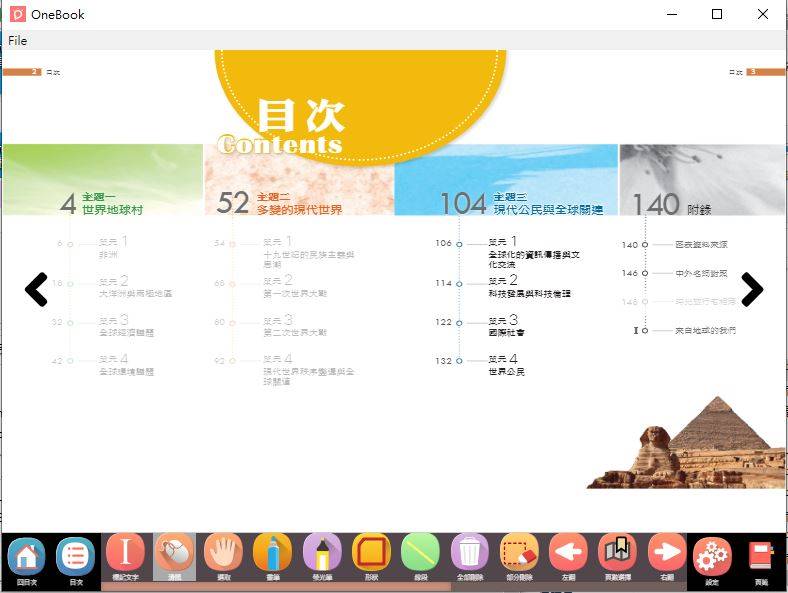Select the hand grab tool
This screenshot has height=593, width=788.
point(224,552)
